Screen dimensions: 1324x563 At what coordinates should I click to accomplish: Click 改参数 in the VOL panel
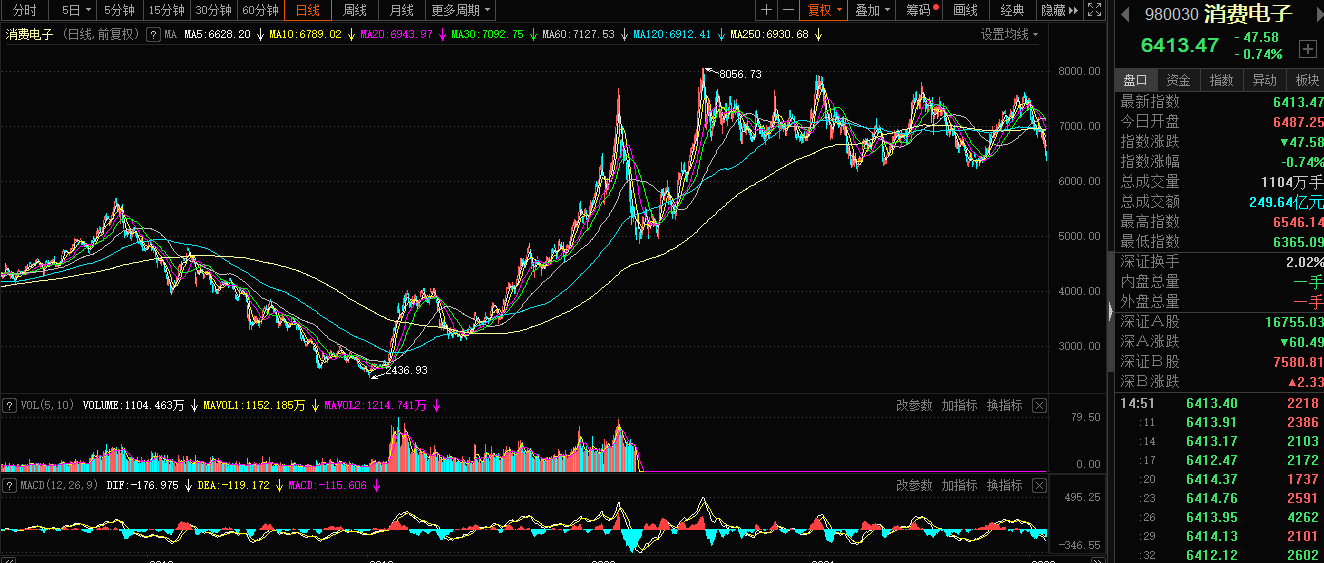coord(914,405)
